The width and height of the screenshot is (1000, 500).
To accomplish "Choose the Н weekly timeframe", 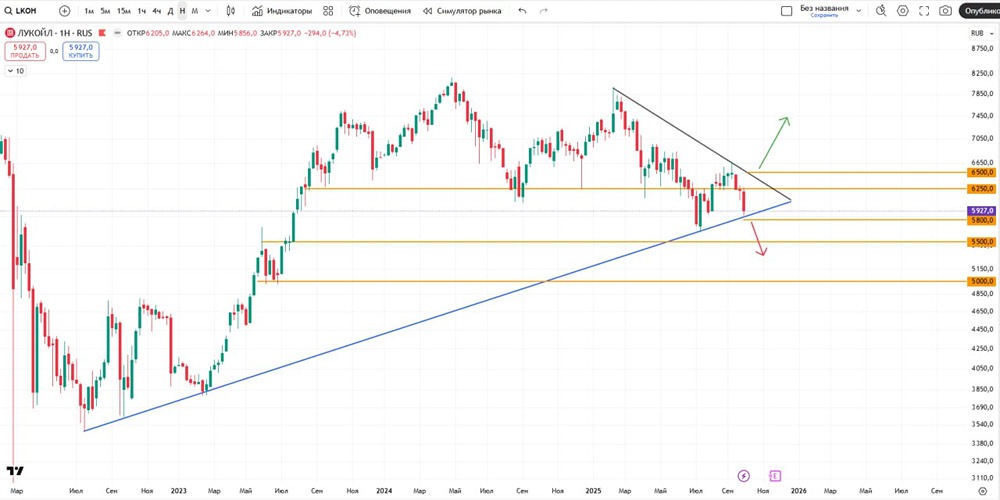I will tap(182, 11).
